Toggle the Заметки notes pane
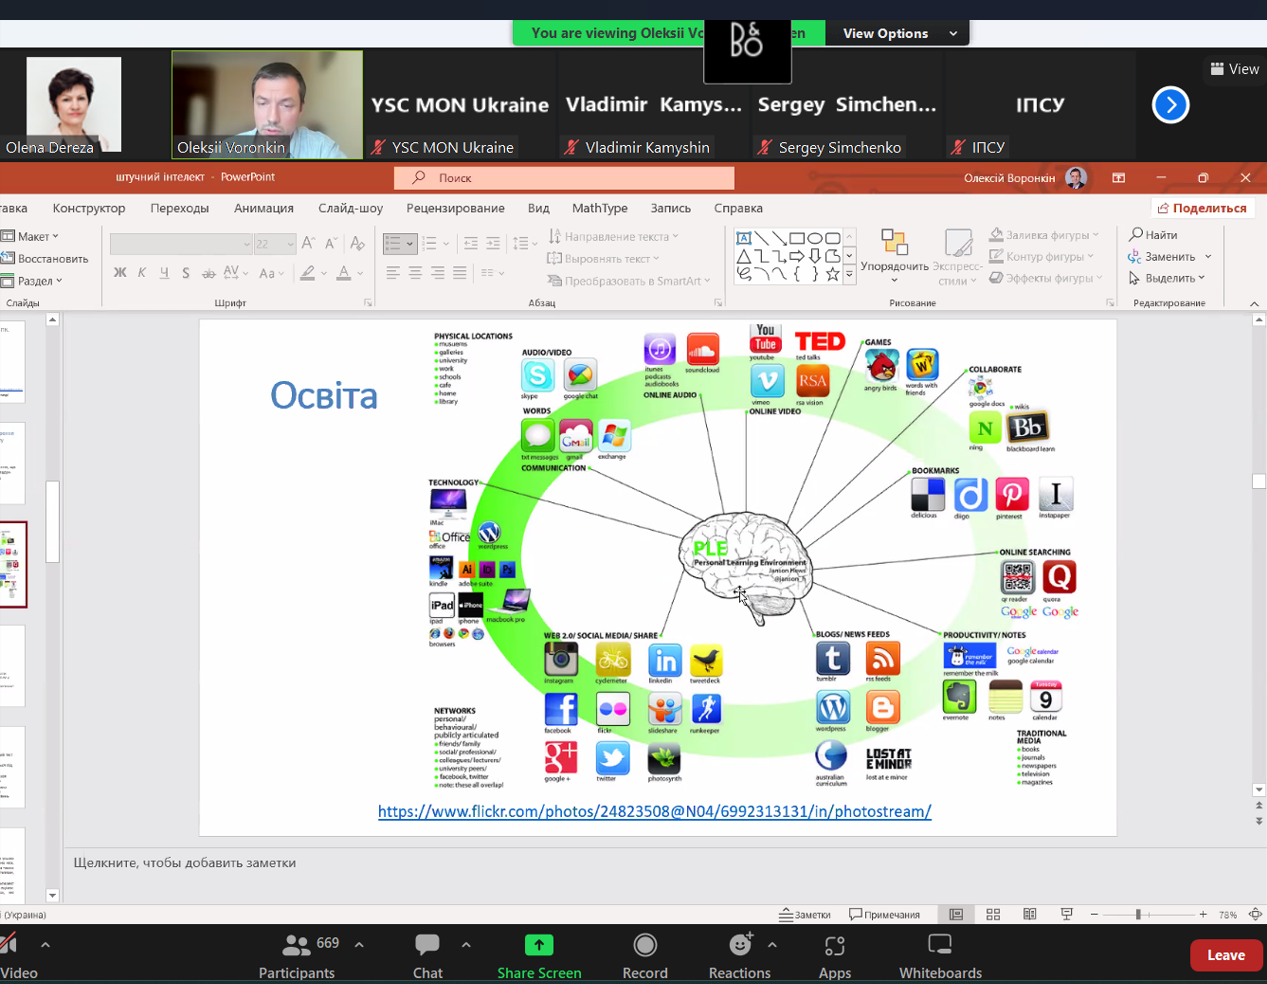 click(805, 914)
